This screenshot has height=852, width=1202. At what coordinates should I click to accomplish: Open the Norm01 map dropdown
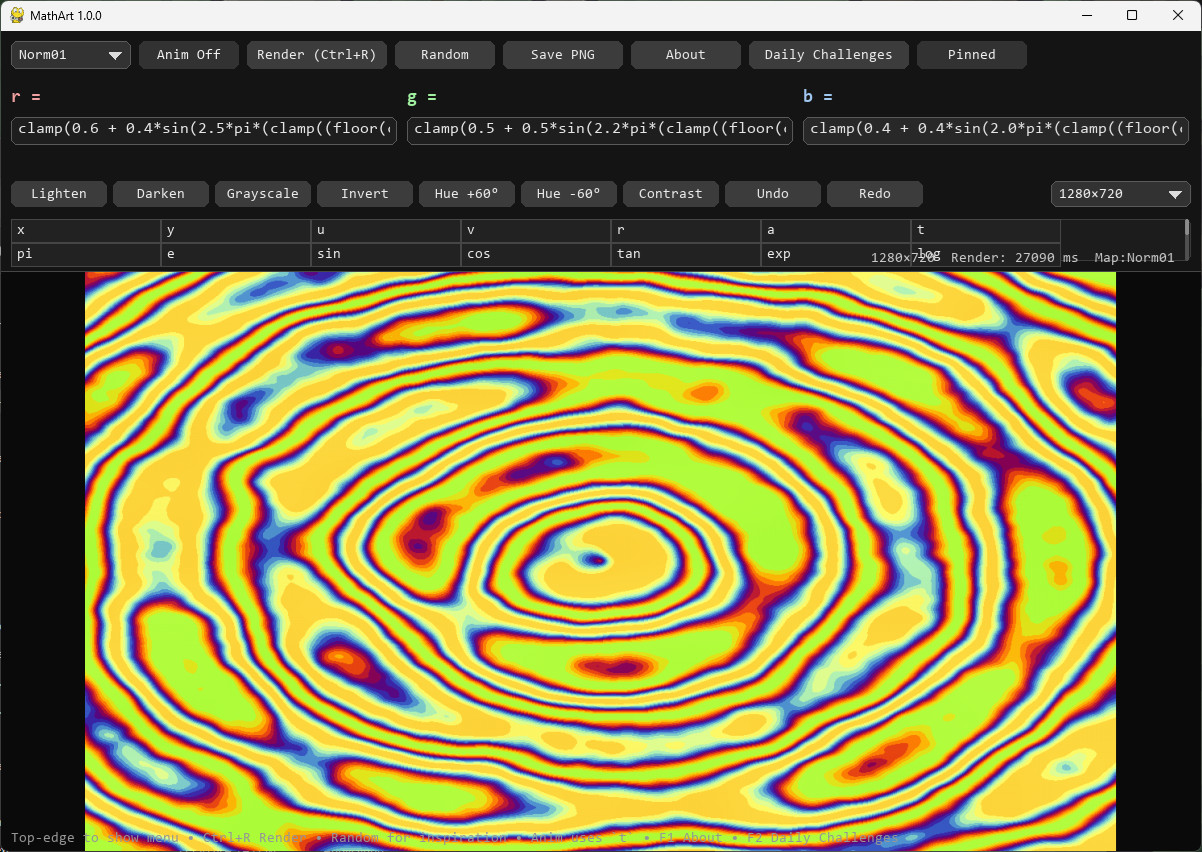pos(71,55)
